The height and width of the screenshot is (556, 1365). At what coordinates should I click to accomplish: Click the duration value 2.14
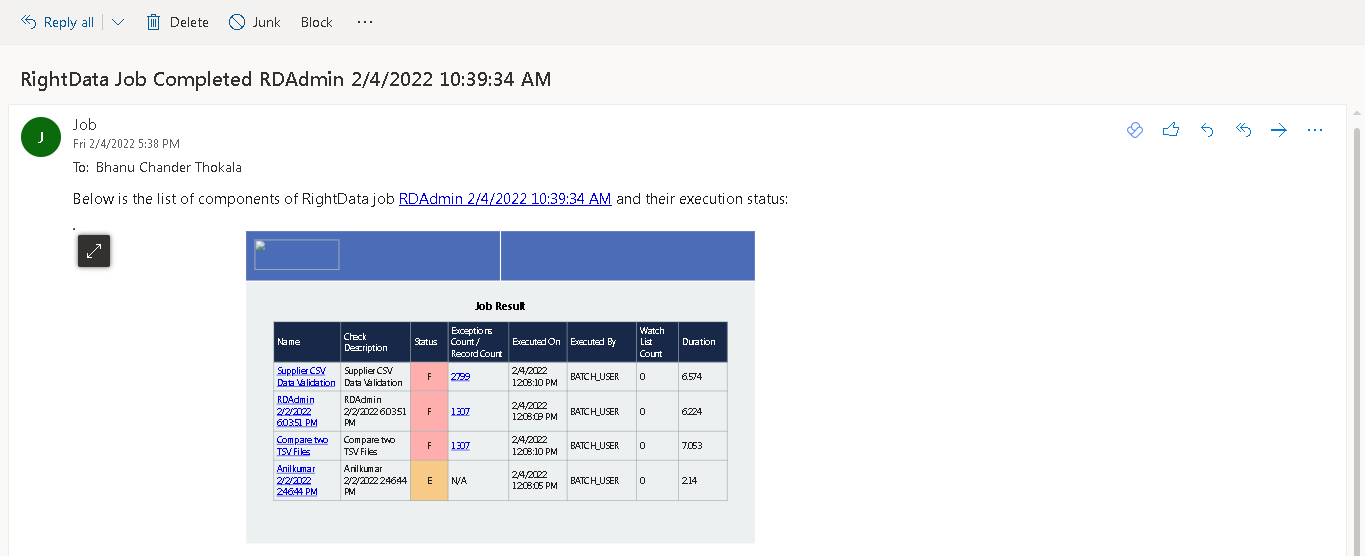tap(689, 480)
